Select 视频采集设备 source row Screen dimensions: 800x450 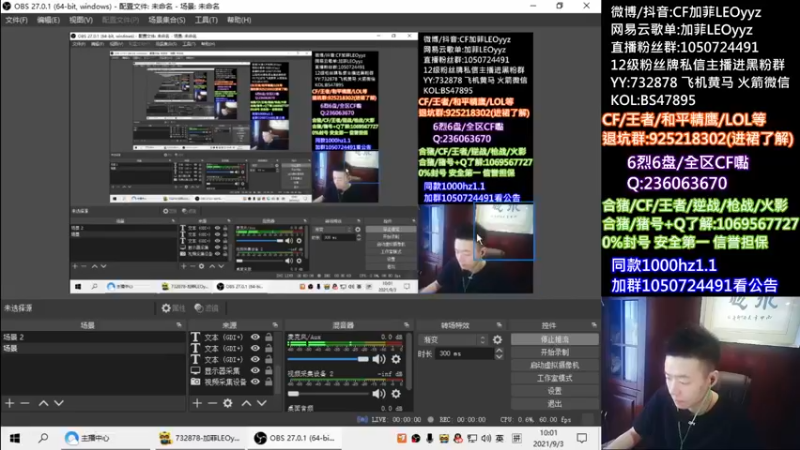[232, 382]
